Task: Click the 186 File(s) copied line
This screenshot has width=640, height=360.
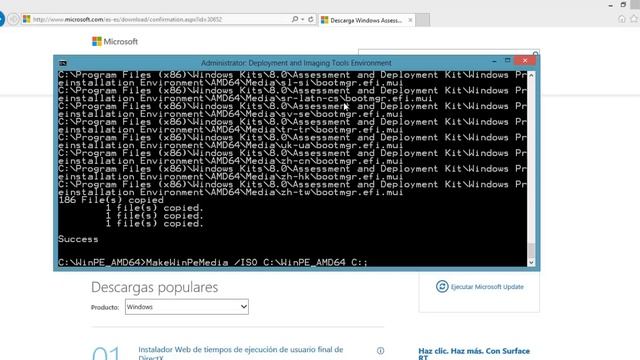Action: (x=111, y=200)
